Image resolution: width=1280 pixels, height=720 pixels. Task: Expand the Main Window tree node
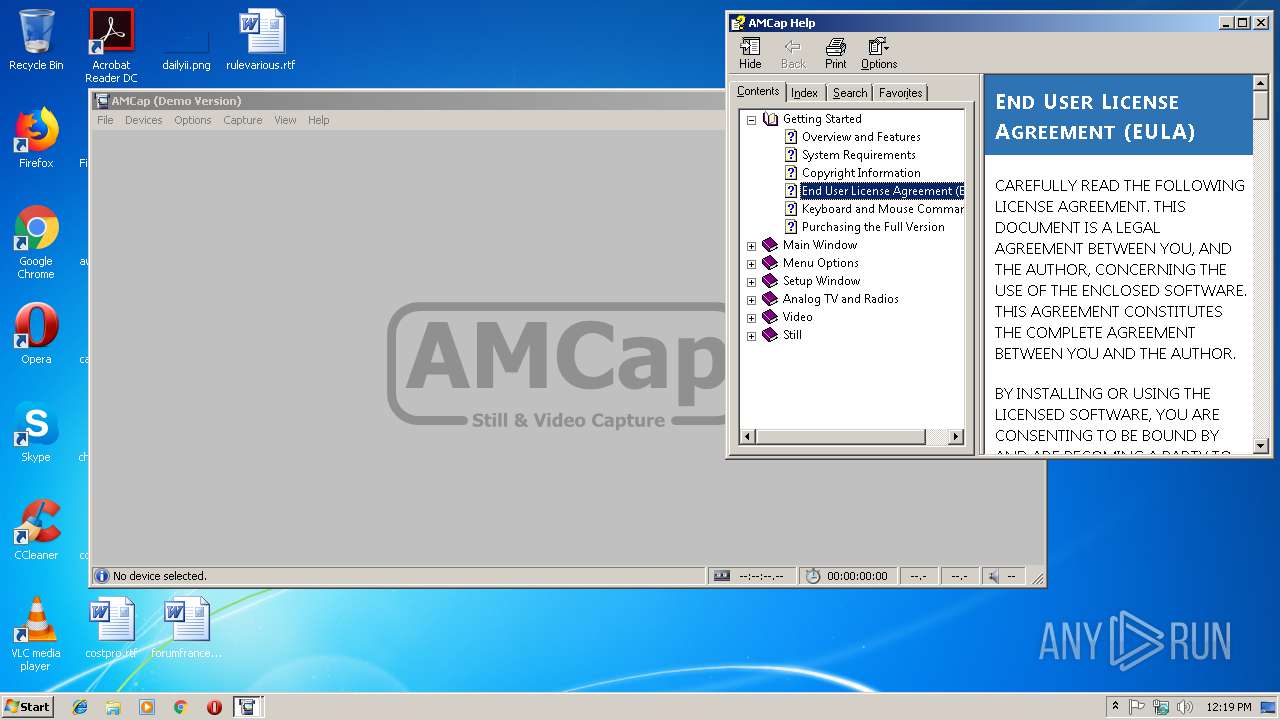[751, 245]
